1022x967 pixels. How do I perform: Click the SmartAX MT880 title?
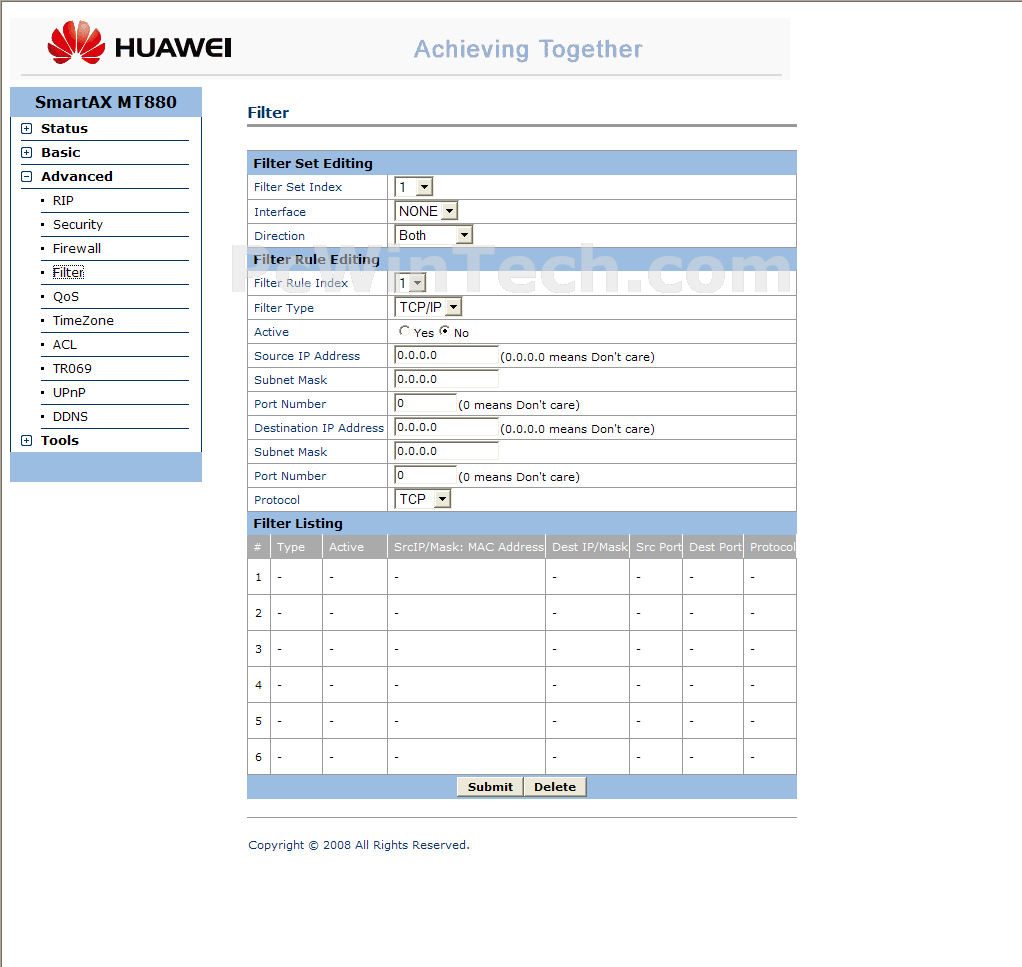click(106, 102)
